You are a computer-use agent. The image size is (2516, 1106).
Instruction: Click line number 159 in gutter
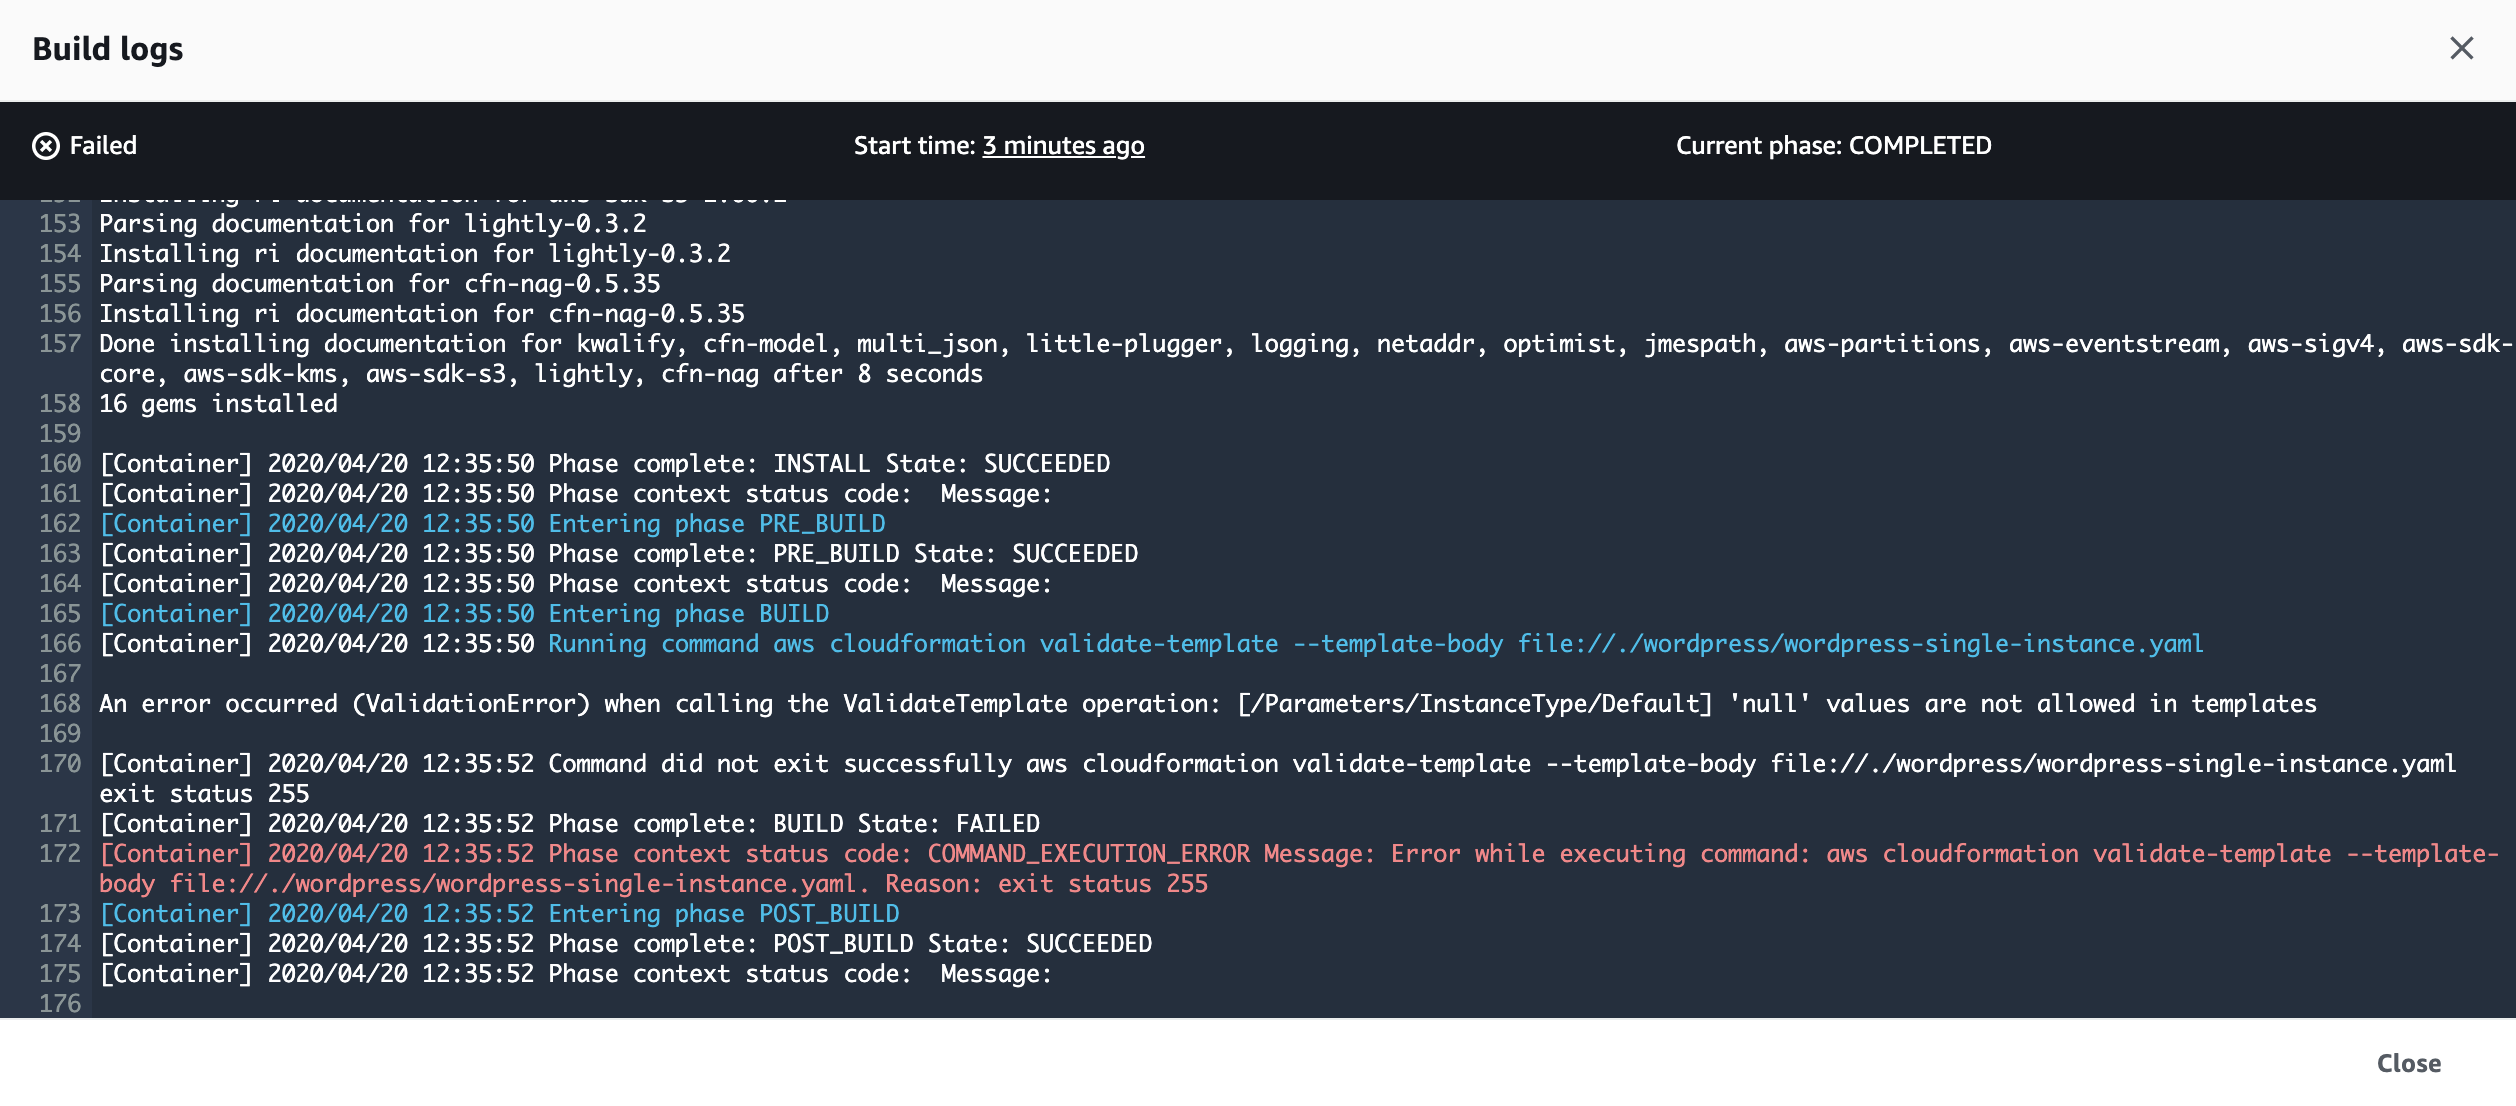pyautogui.click(x=60, y=434)
